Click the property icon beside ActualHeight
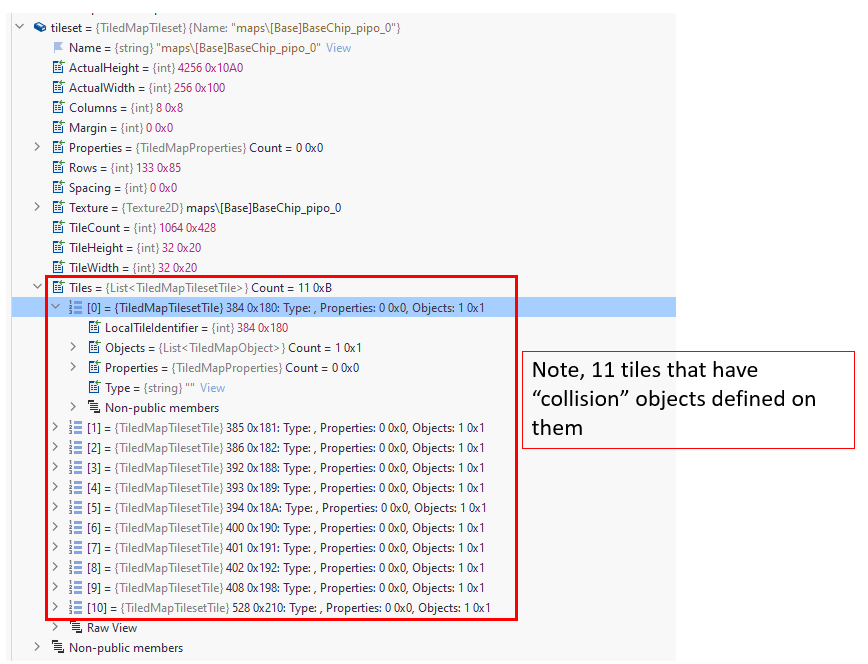868x664 pixels. tap(58, 67)
